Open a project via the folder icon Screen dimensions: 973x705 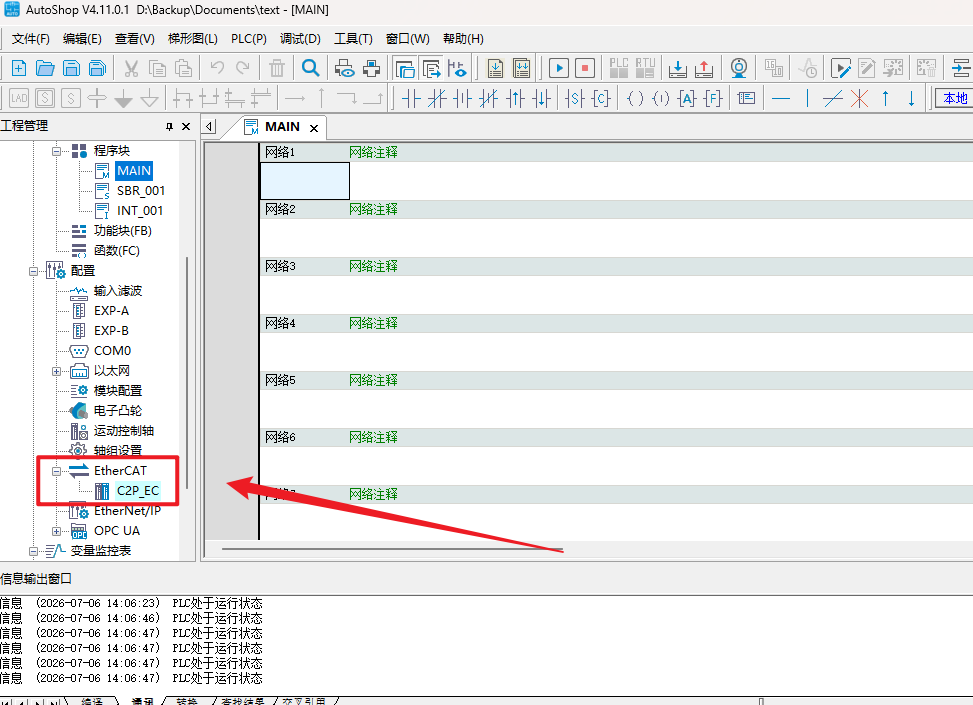[45, 68]
